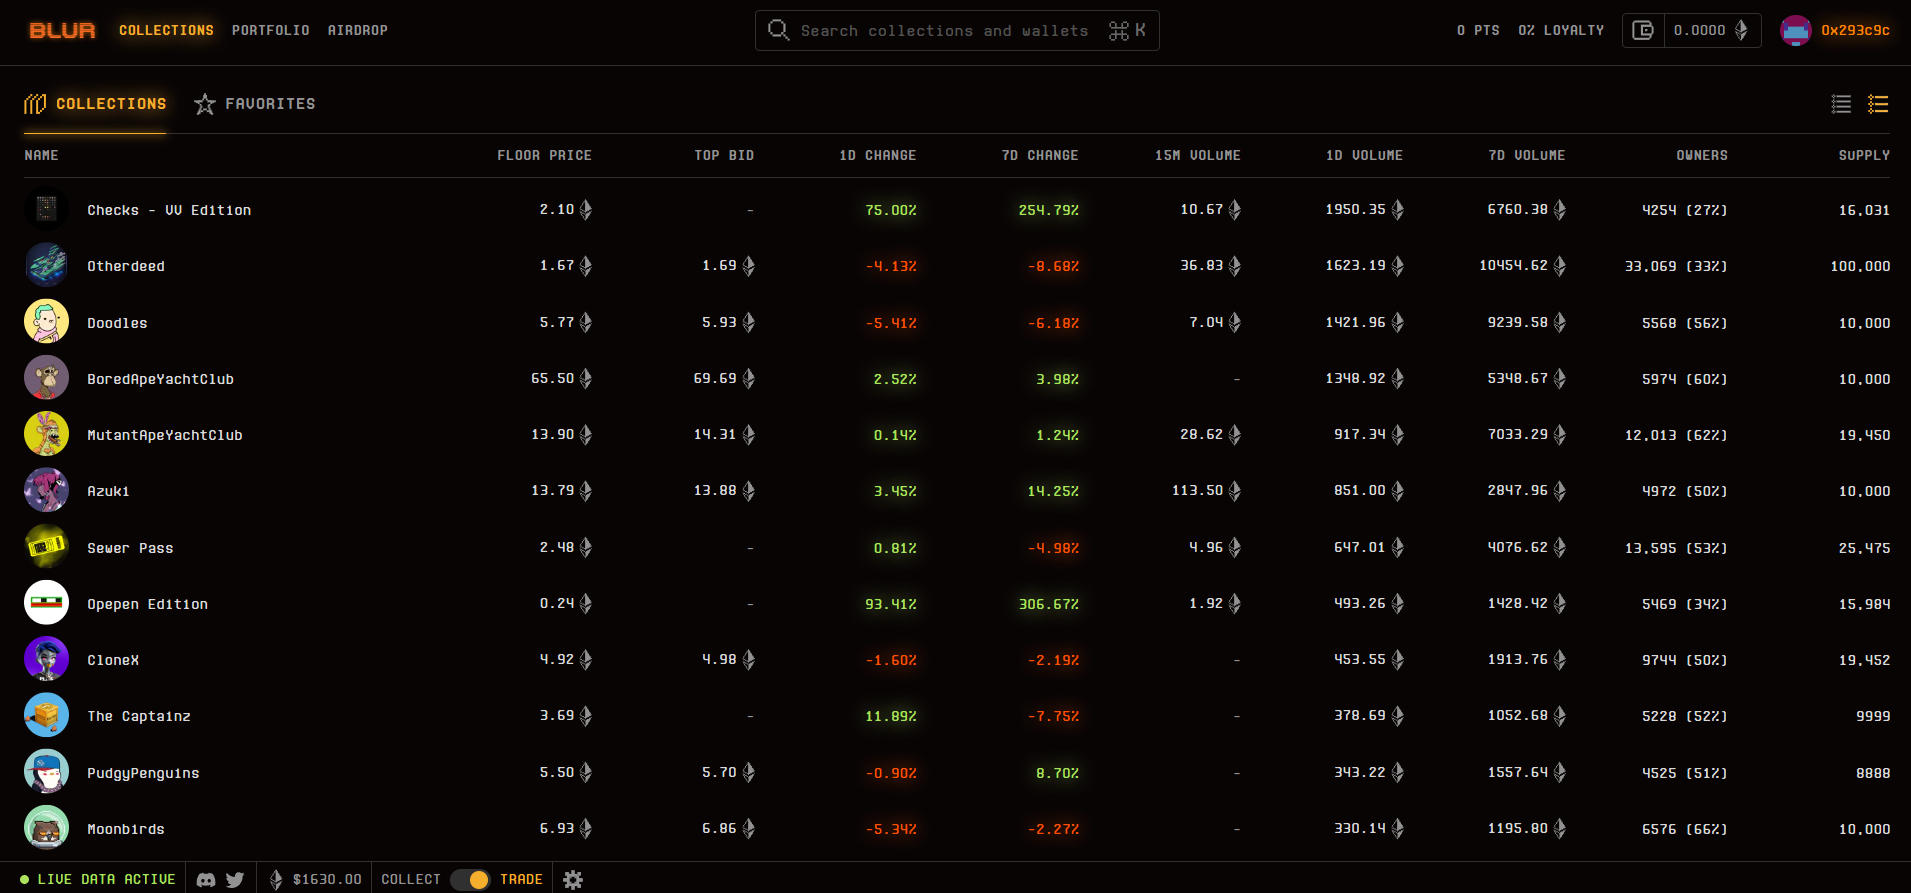Sort by Floor Price column

(544, 156)
